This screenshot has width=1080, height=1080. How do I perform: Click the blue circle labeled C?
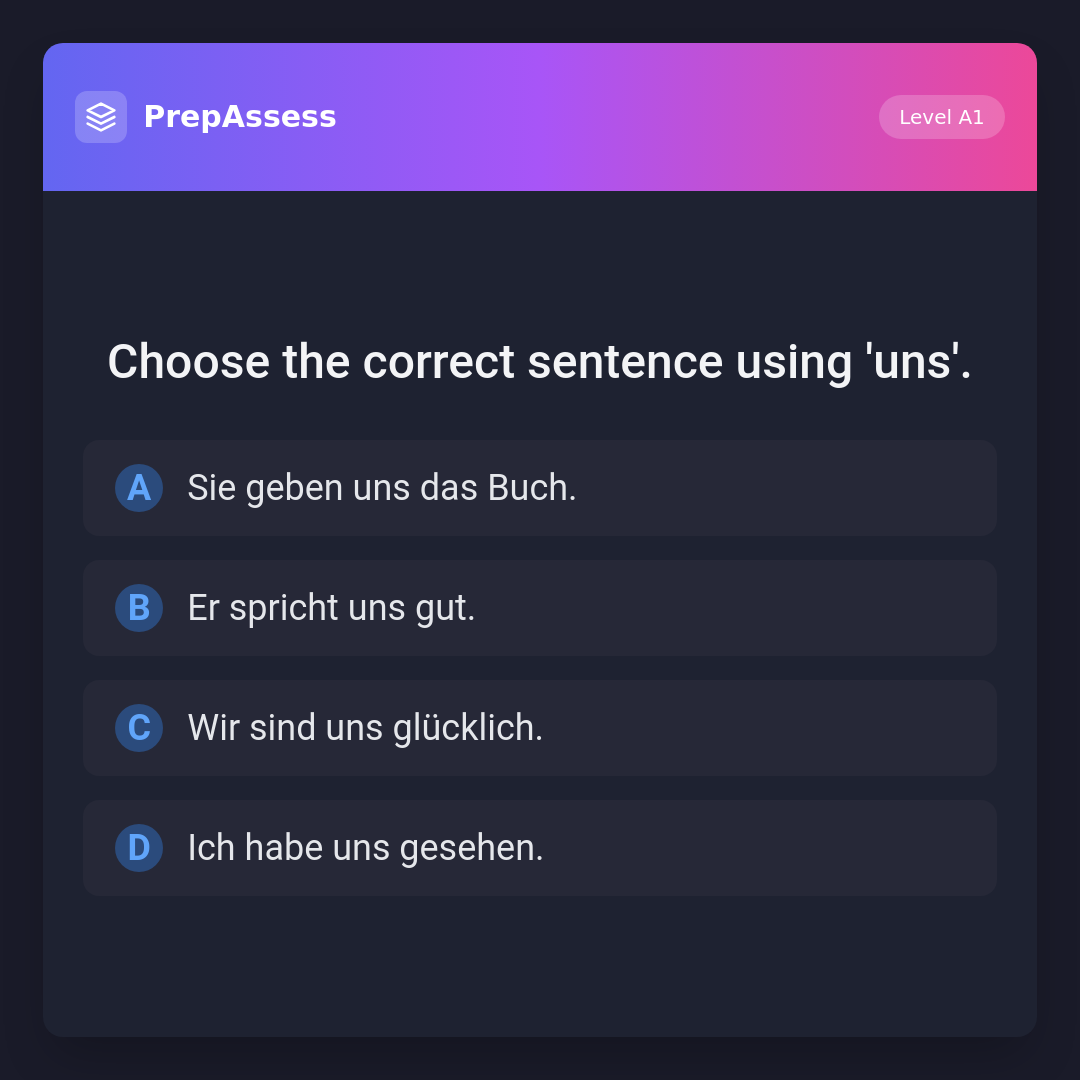pos(139,728)
